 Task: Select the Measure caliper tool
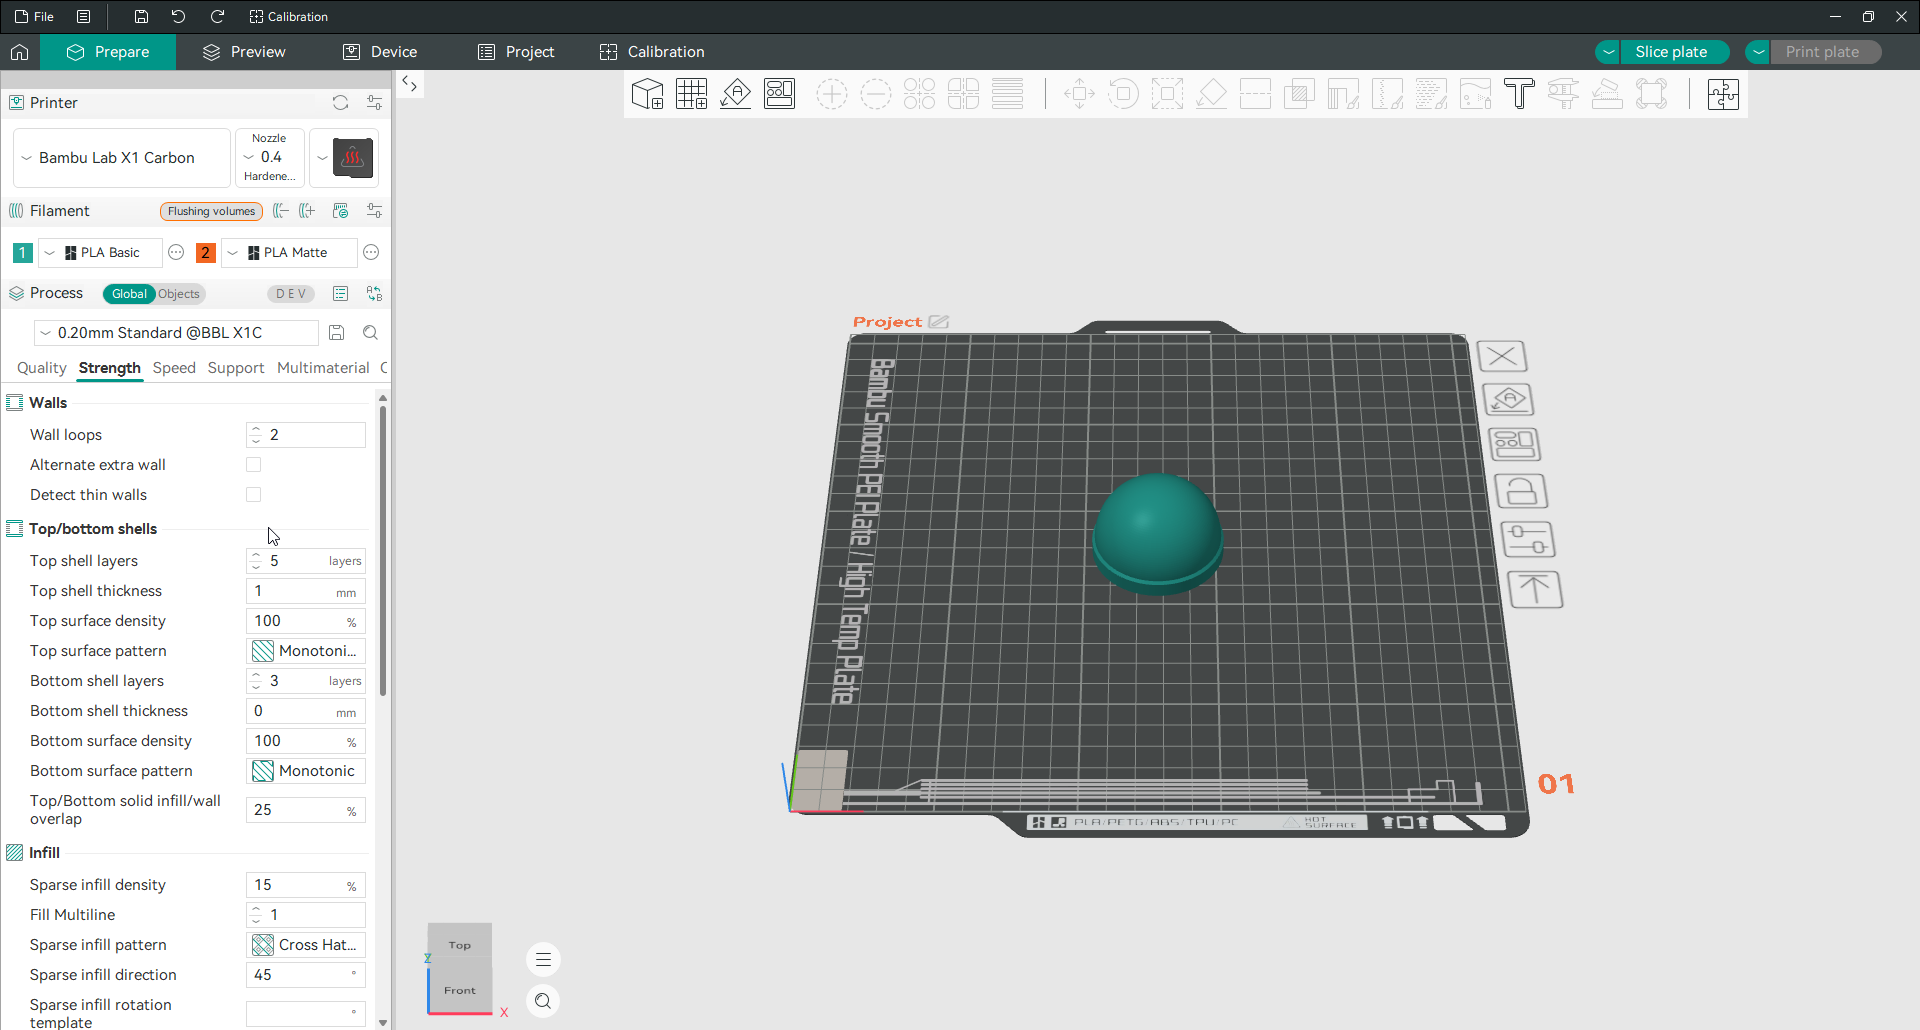(x=1563, y=94)
